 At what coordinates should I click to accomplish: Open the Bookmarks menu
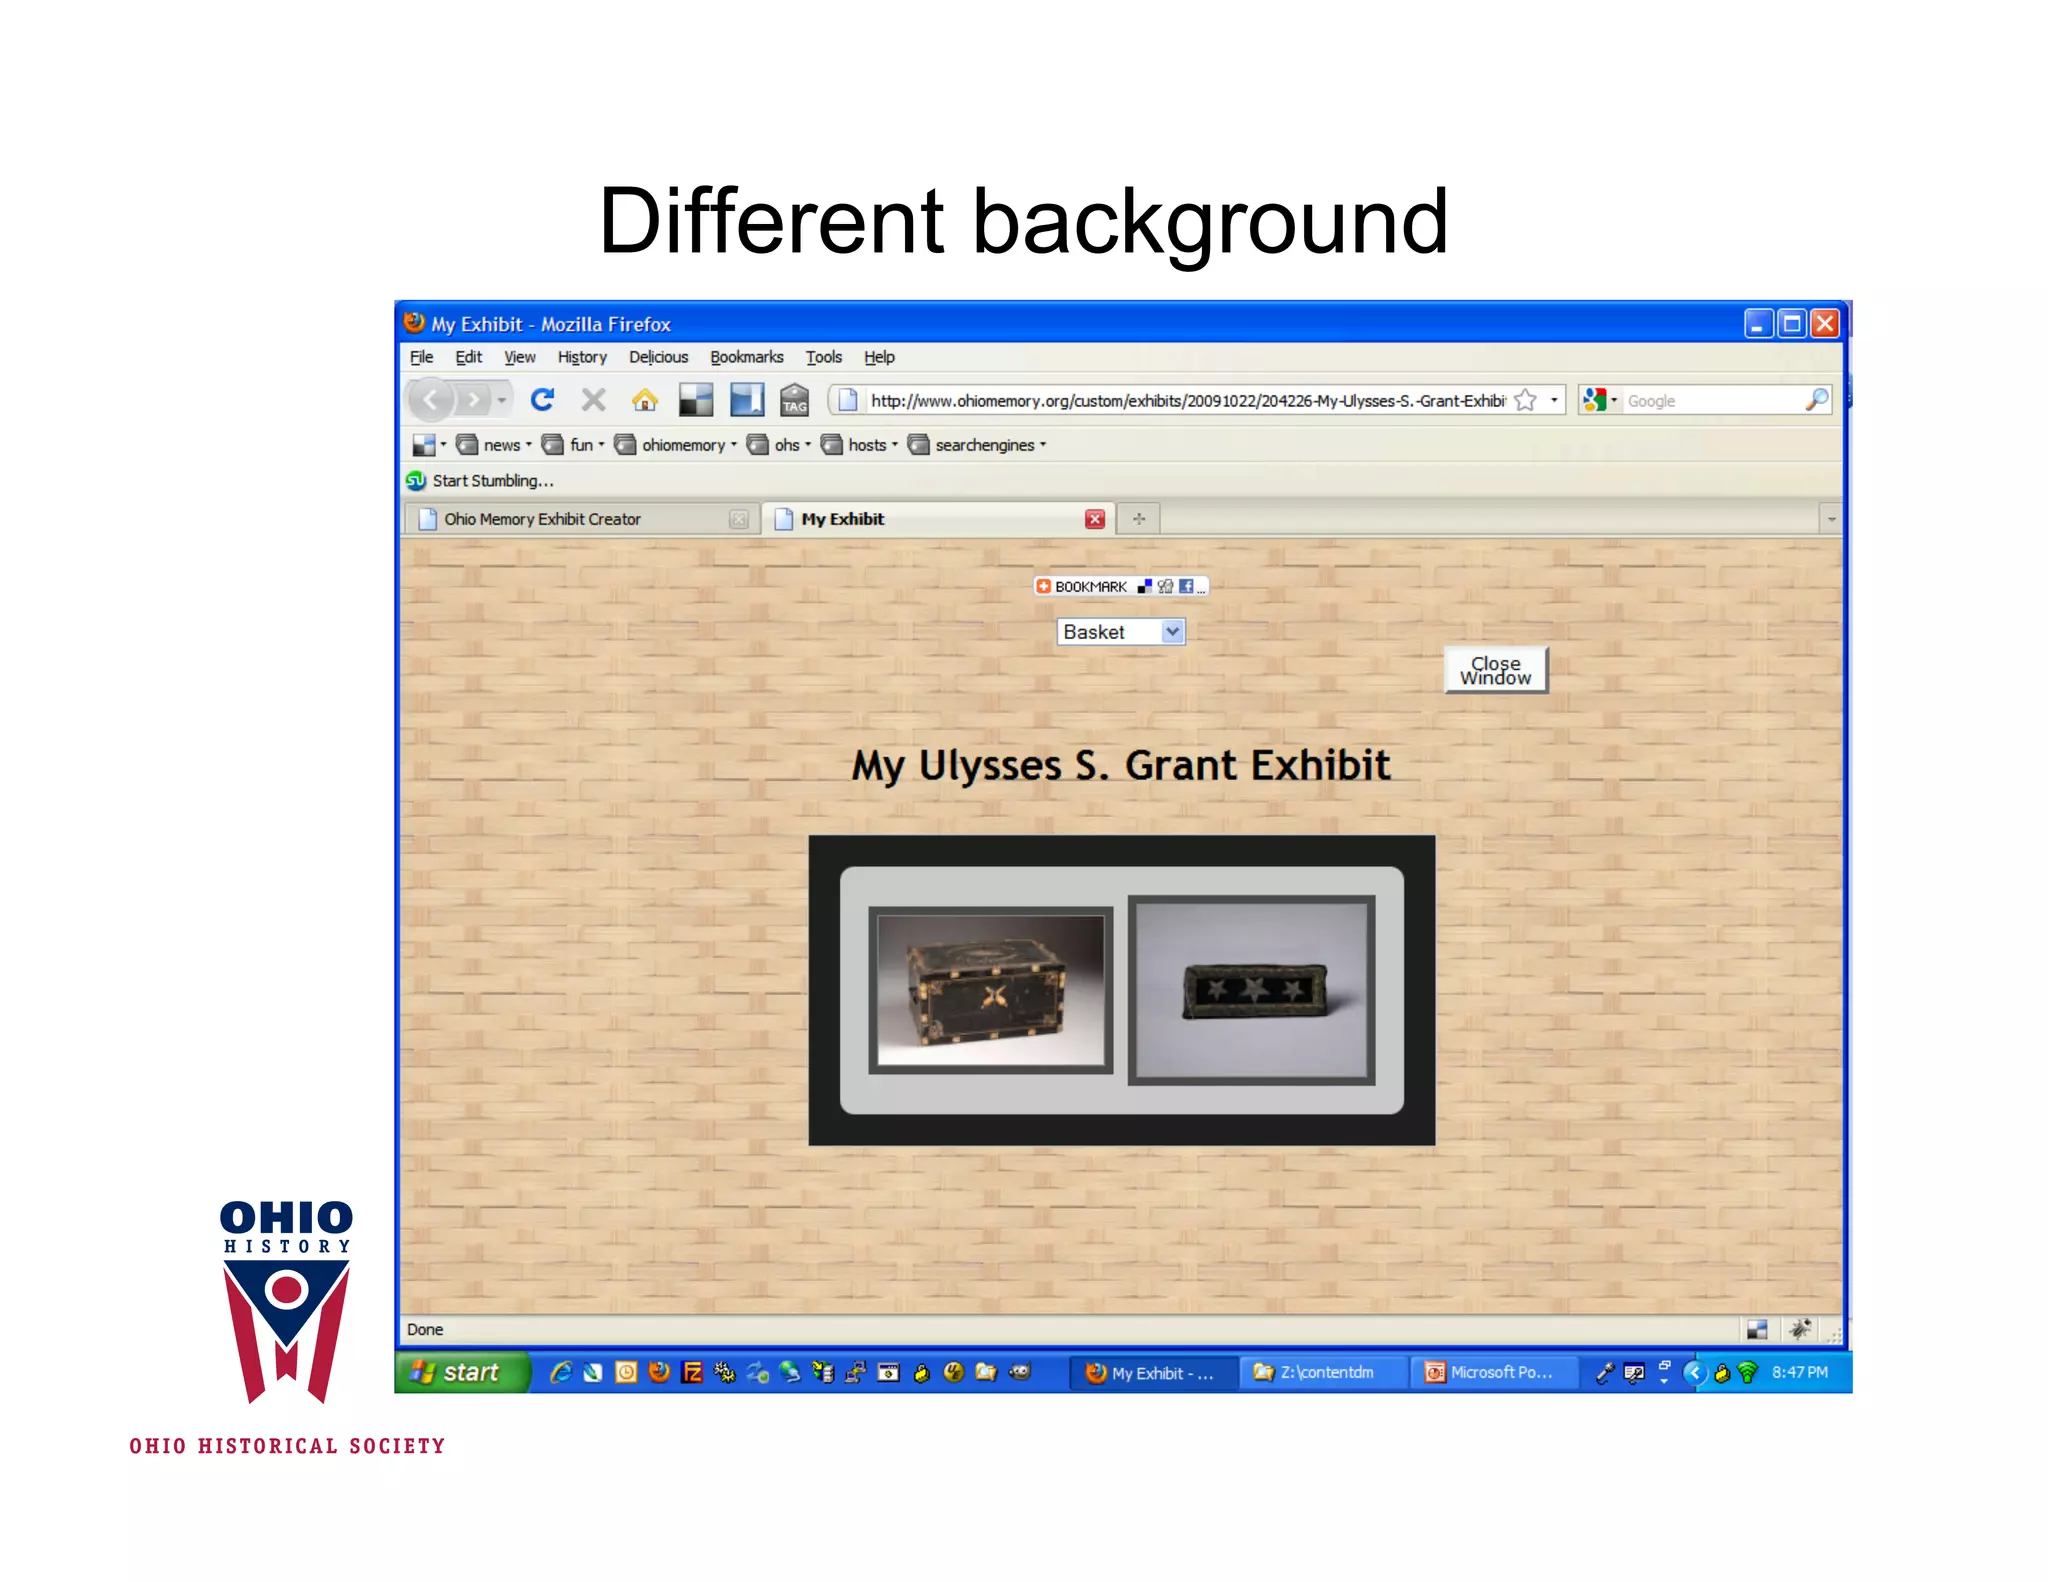(x=746, y=357)
